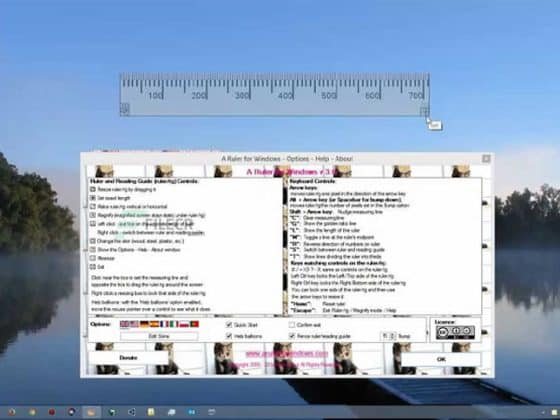Click the Creative Commons licence badge

click(455, 332)
